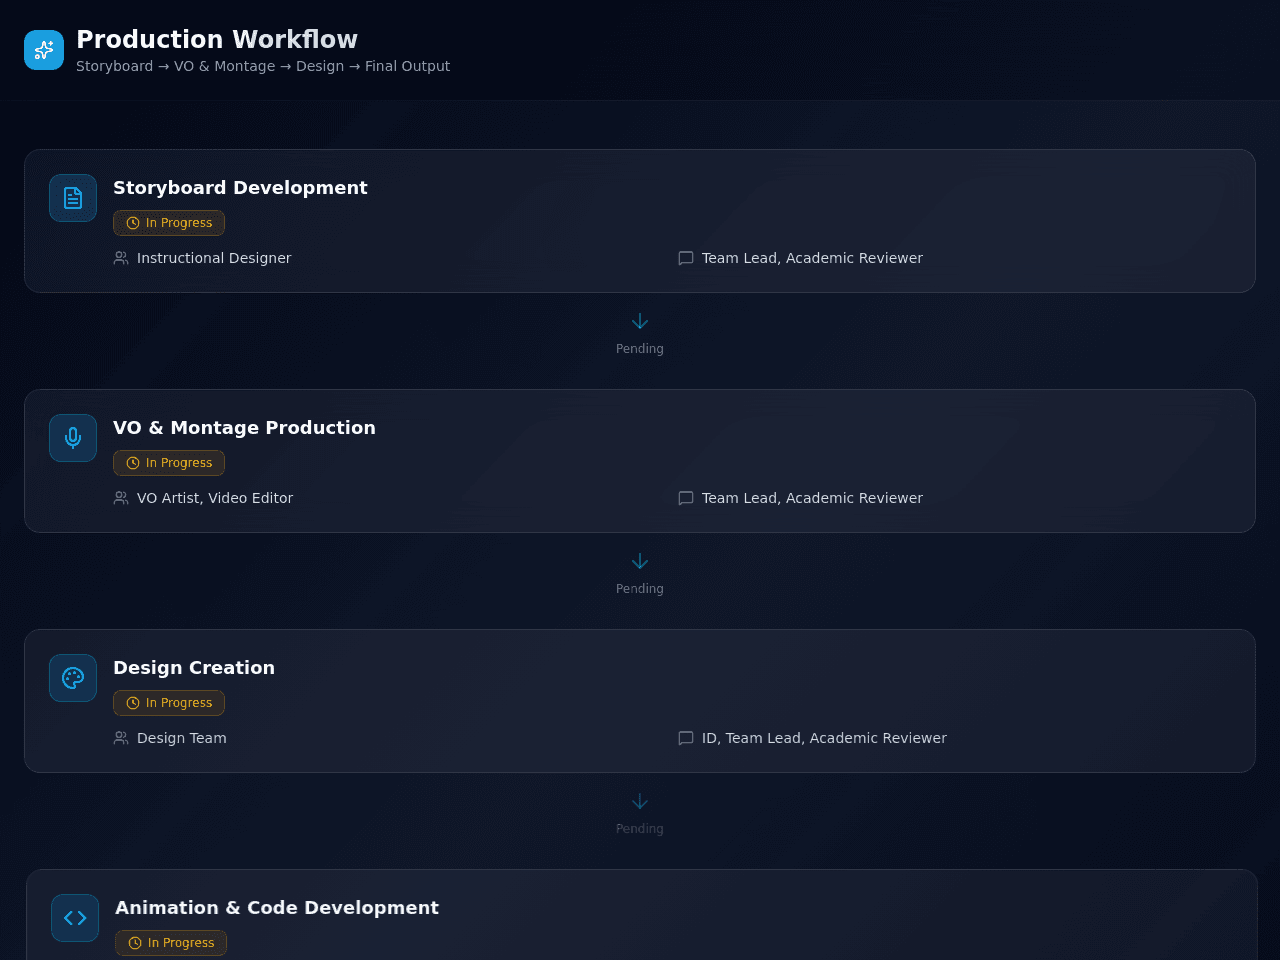
Task: Click the In Progress badge under Storyboard Development
Action: (169, 223)
